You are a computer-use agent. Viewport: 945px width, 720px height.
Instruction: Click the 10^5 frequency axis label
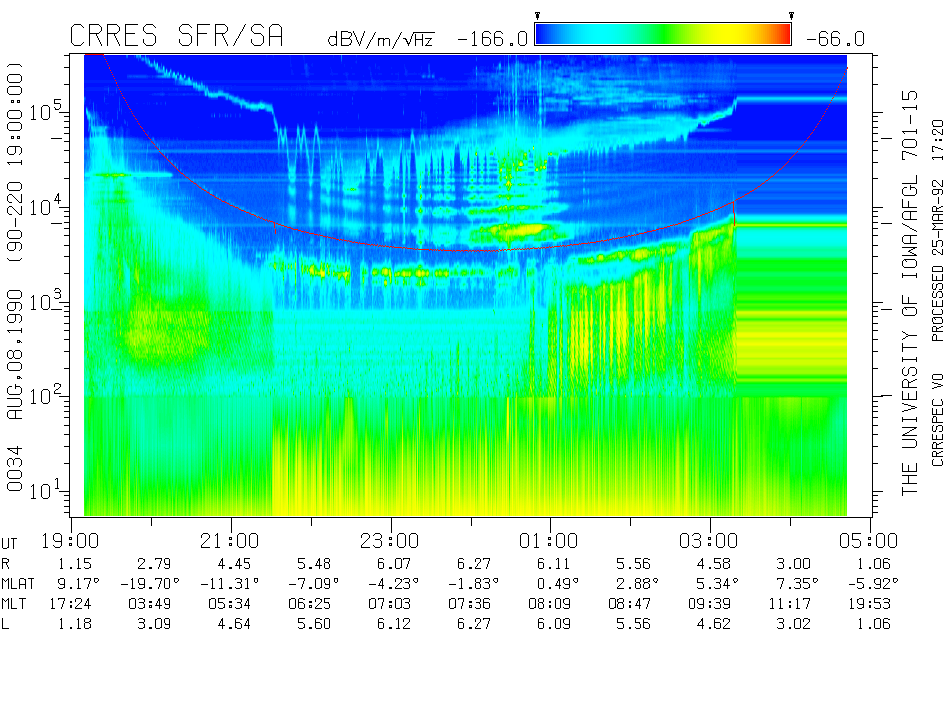pos(48,110)
